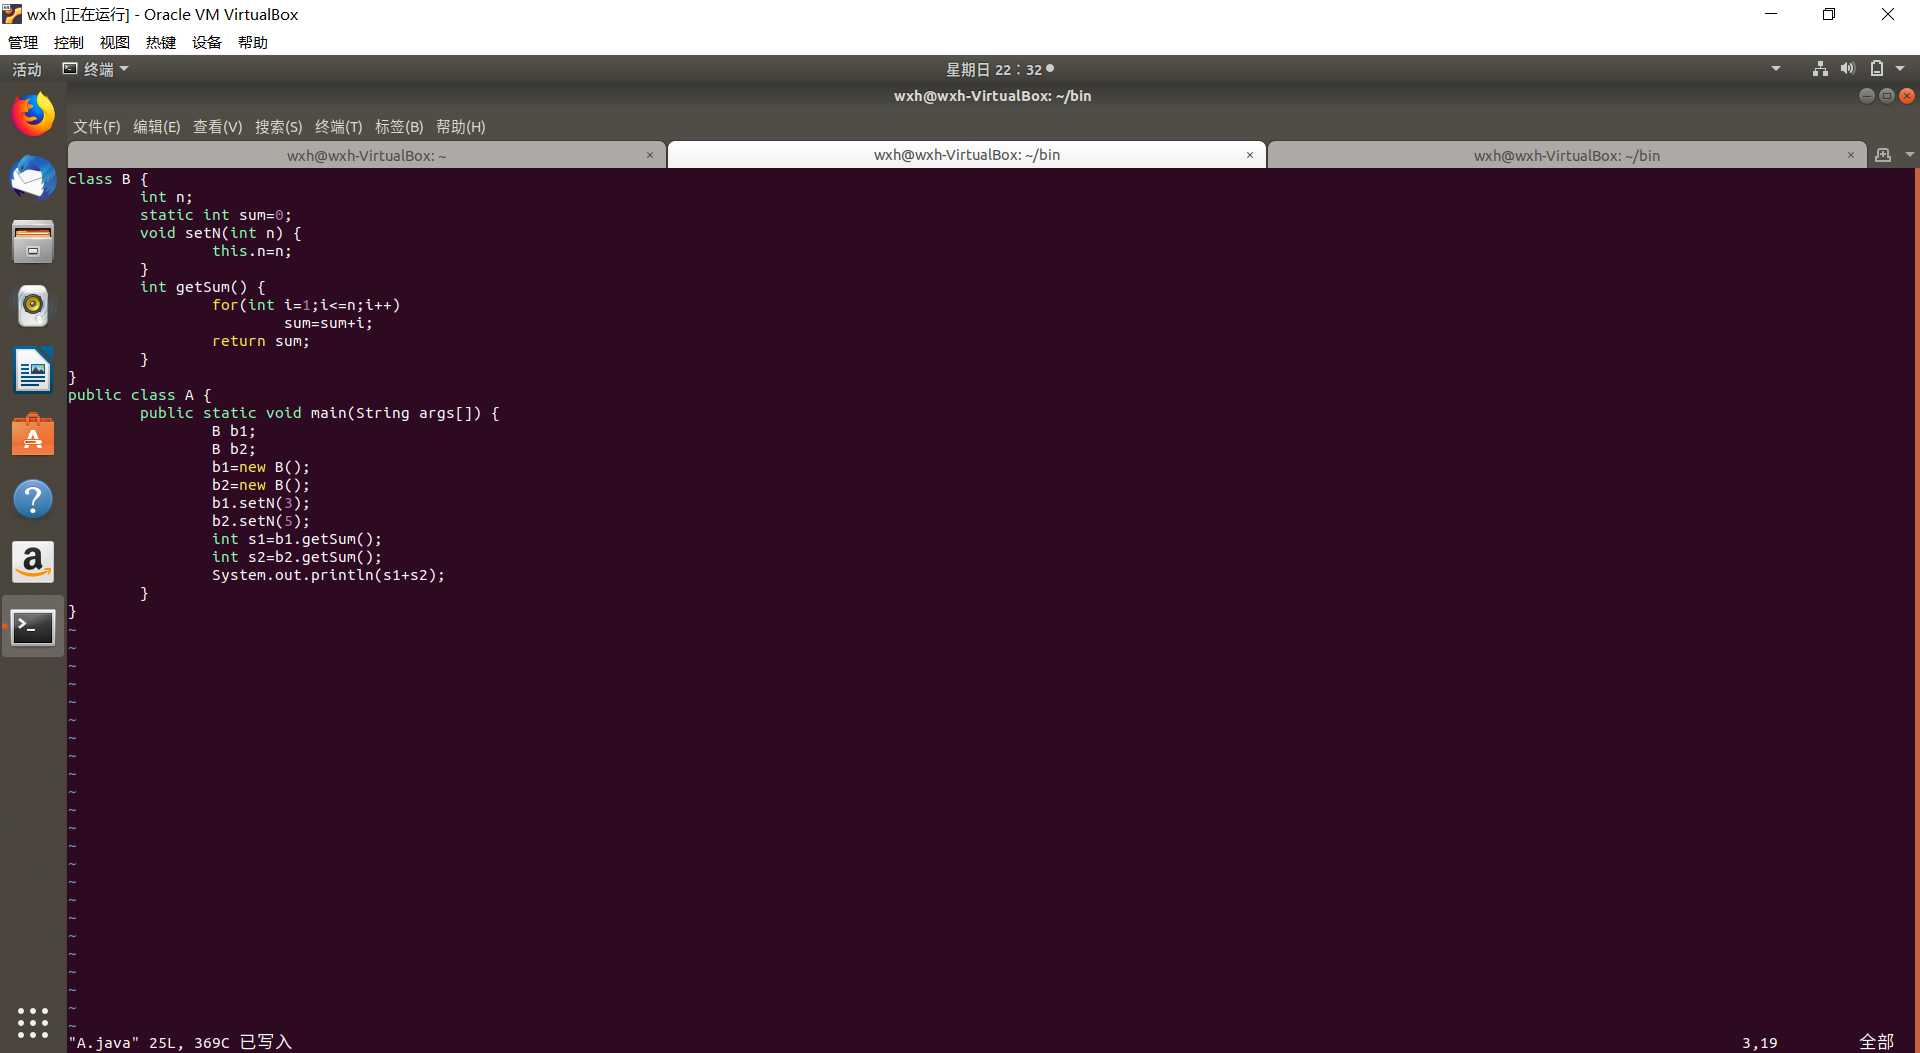The width and height of the screenshot is (1920, 1053).
Task: Click the new-tab icon beside terminal tabs
Action: pos(1883,155)
